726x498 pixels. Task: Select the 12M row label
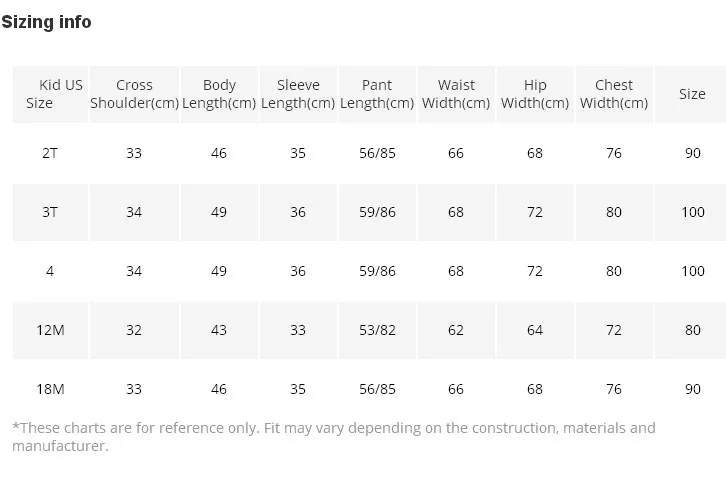[50, 330]
